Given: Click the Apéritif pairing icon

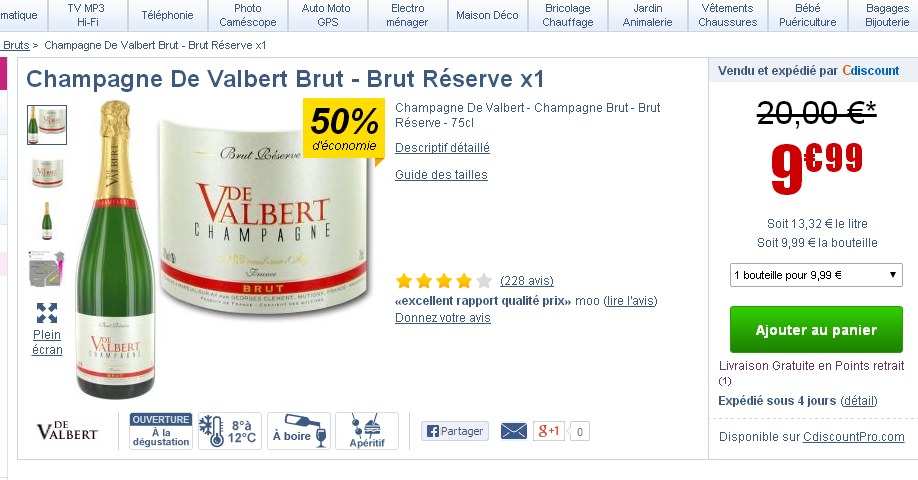Looking at the screenshot, I should click(x=367, y=431).
